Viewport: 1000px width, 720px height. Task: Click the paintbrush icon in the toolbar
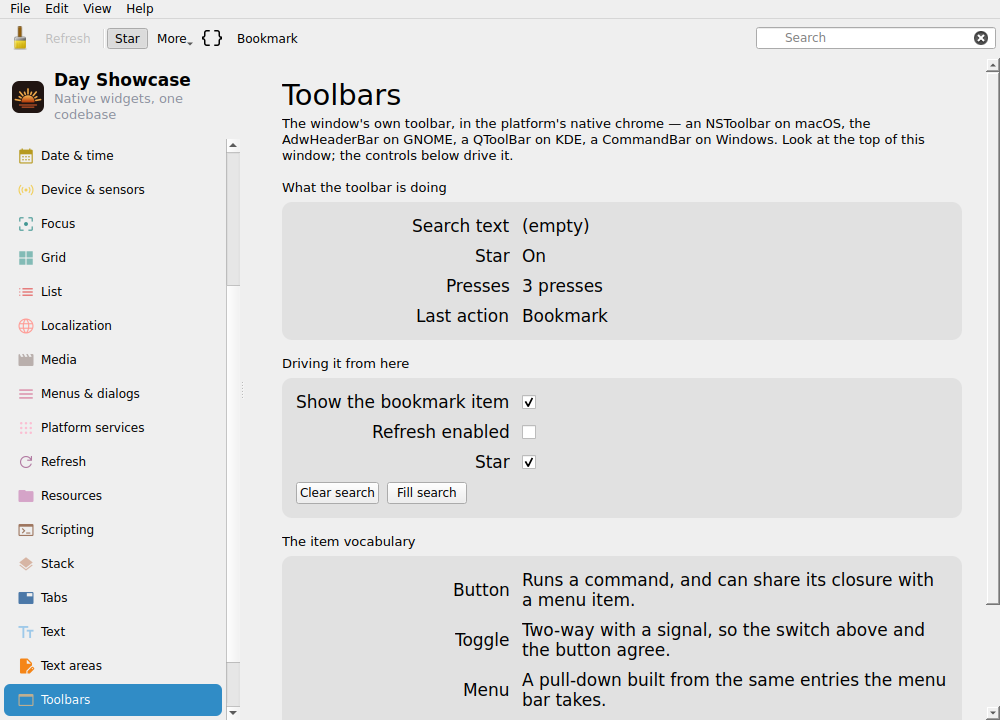click(20, 38)
